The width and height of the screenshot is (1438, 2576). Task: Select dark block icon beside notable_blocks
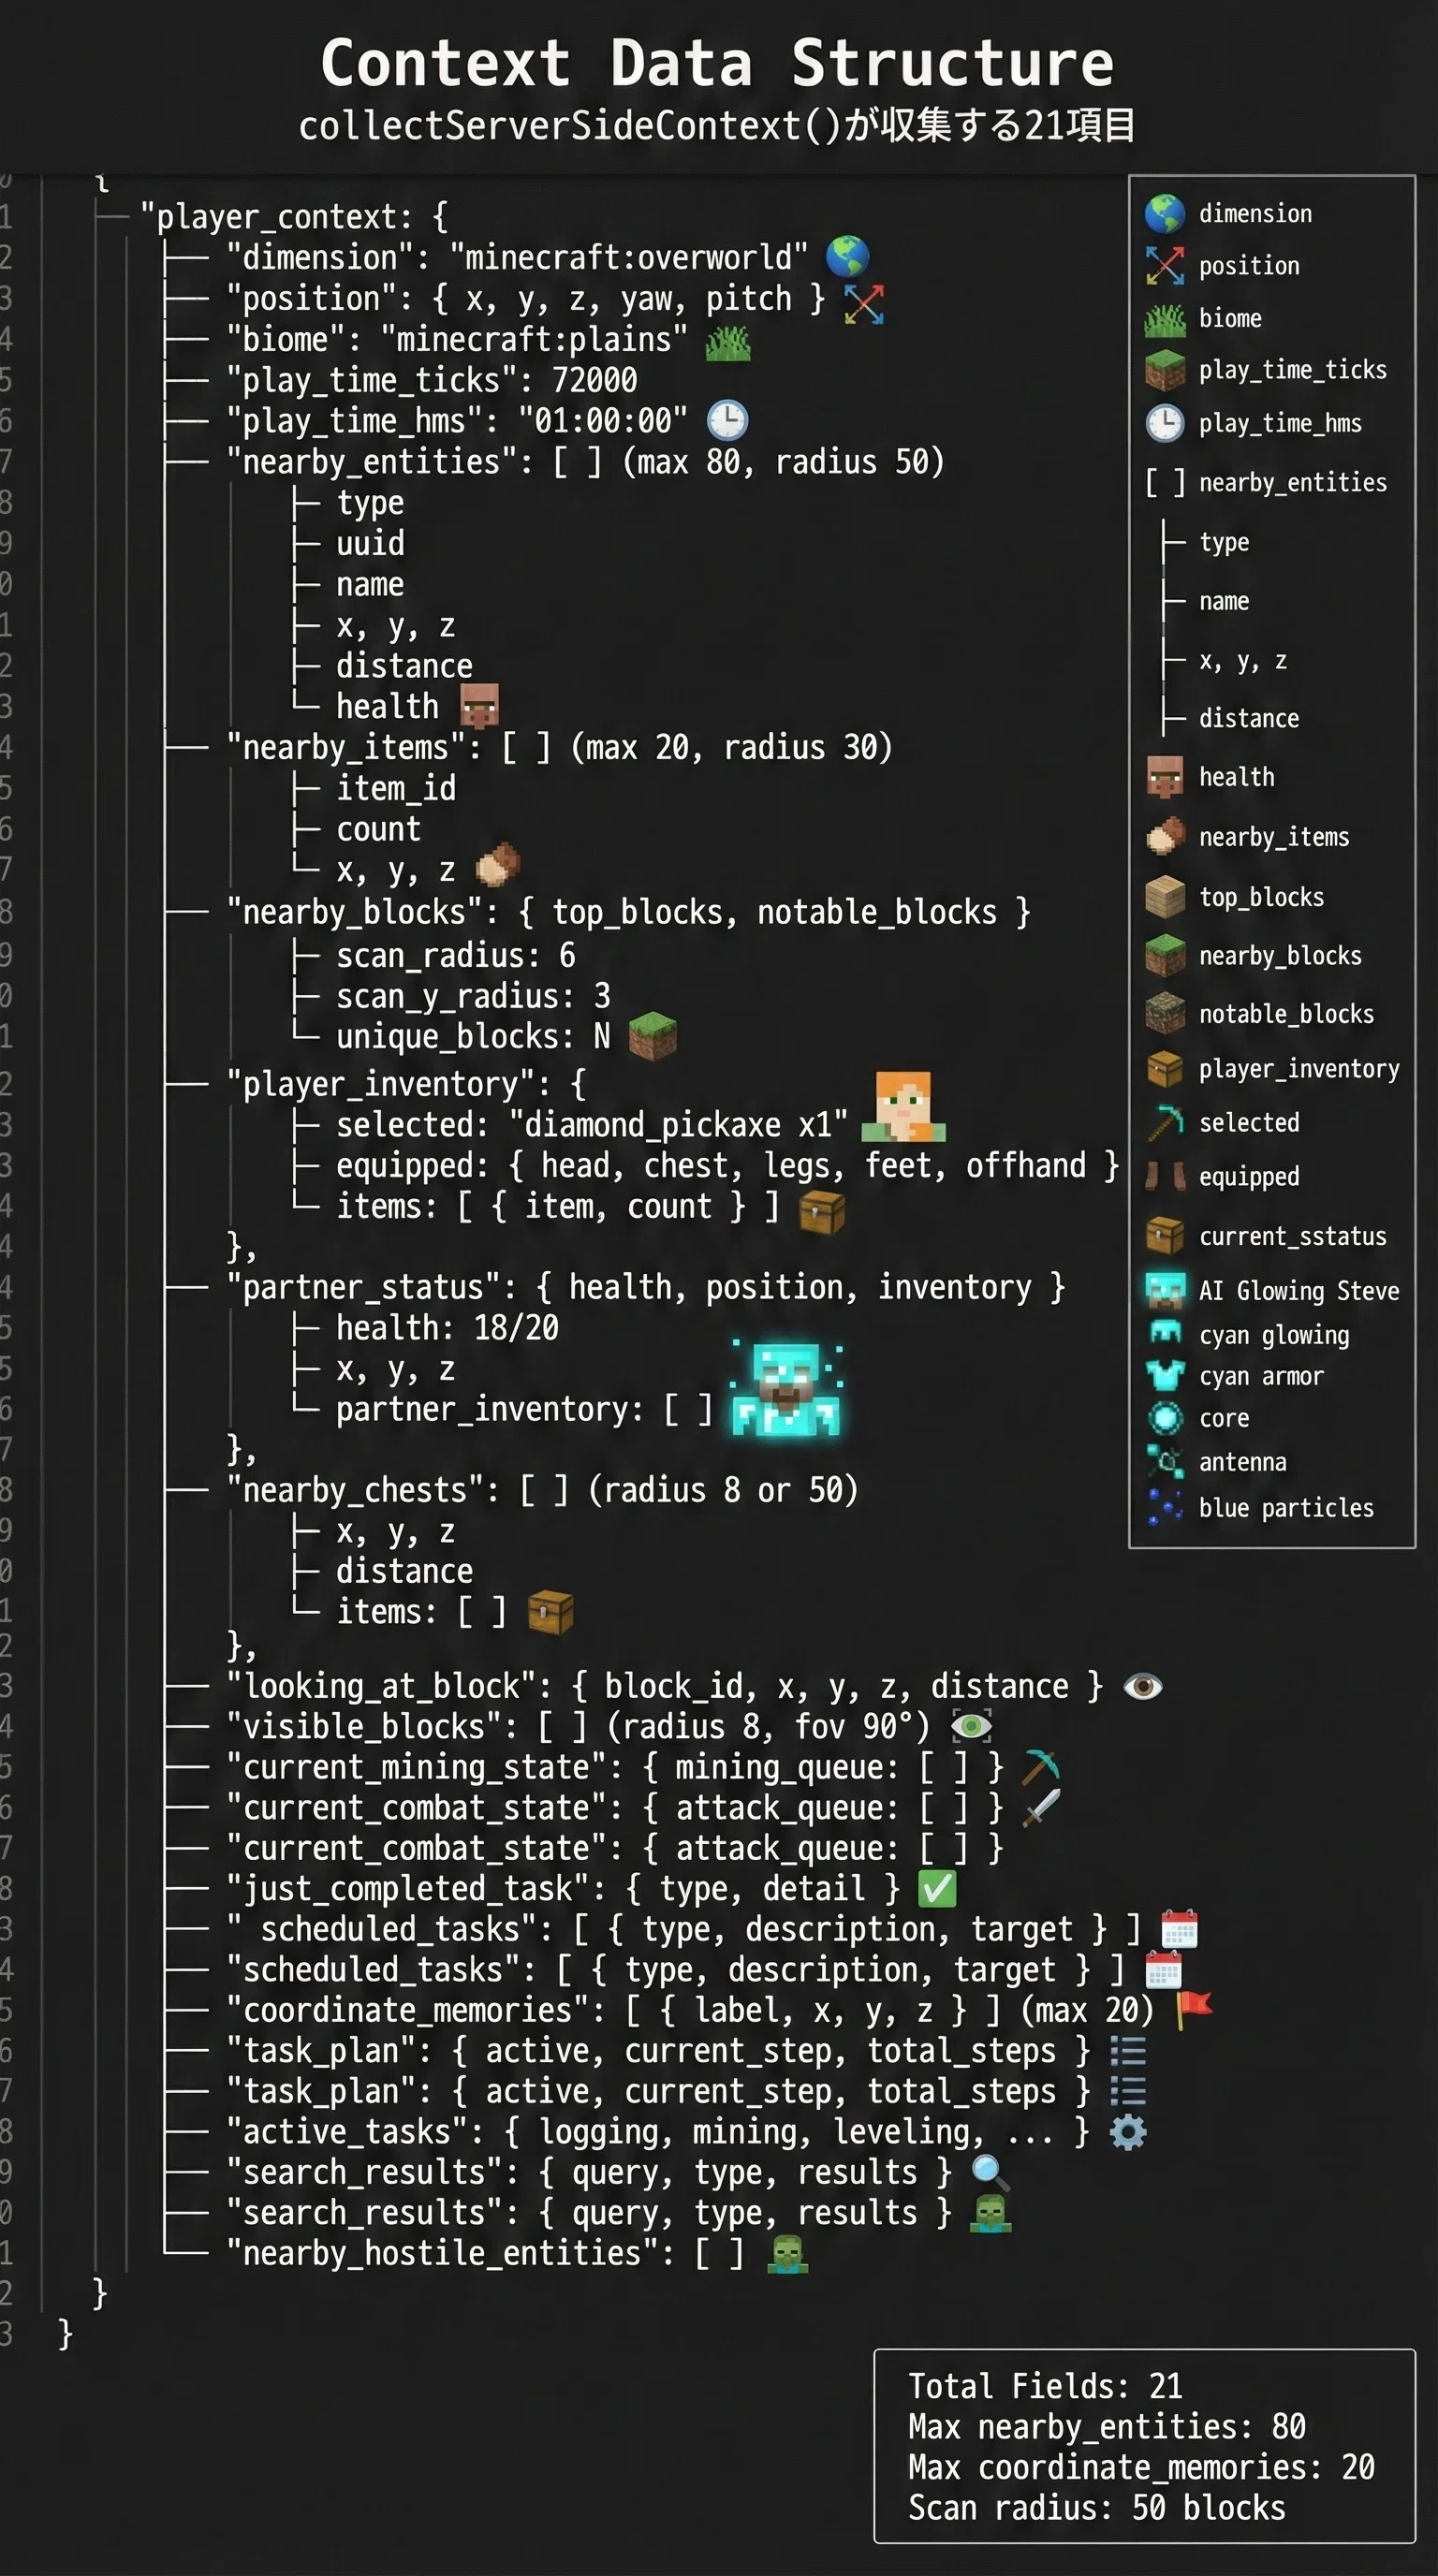[1165, 1013]
